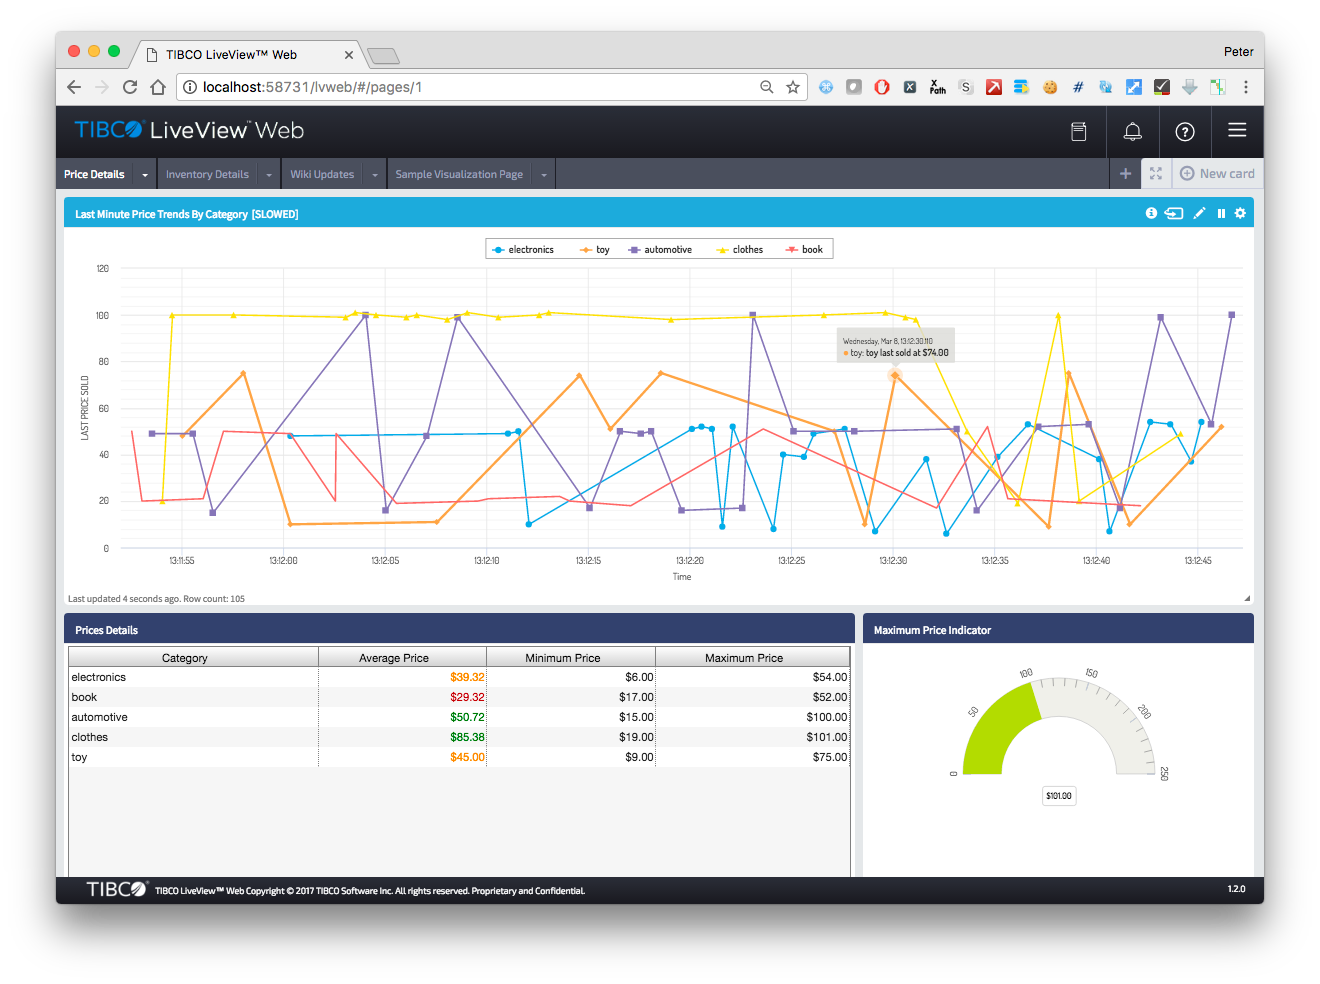The image size is (1320, 984).
Task: Switch to the Price Details tab
Action: [94, 174]
